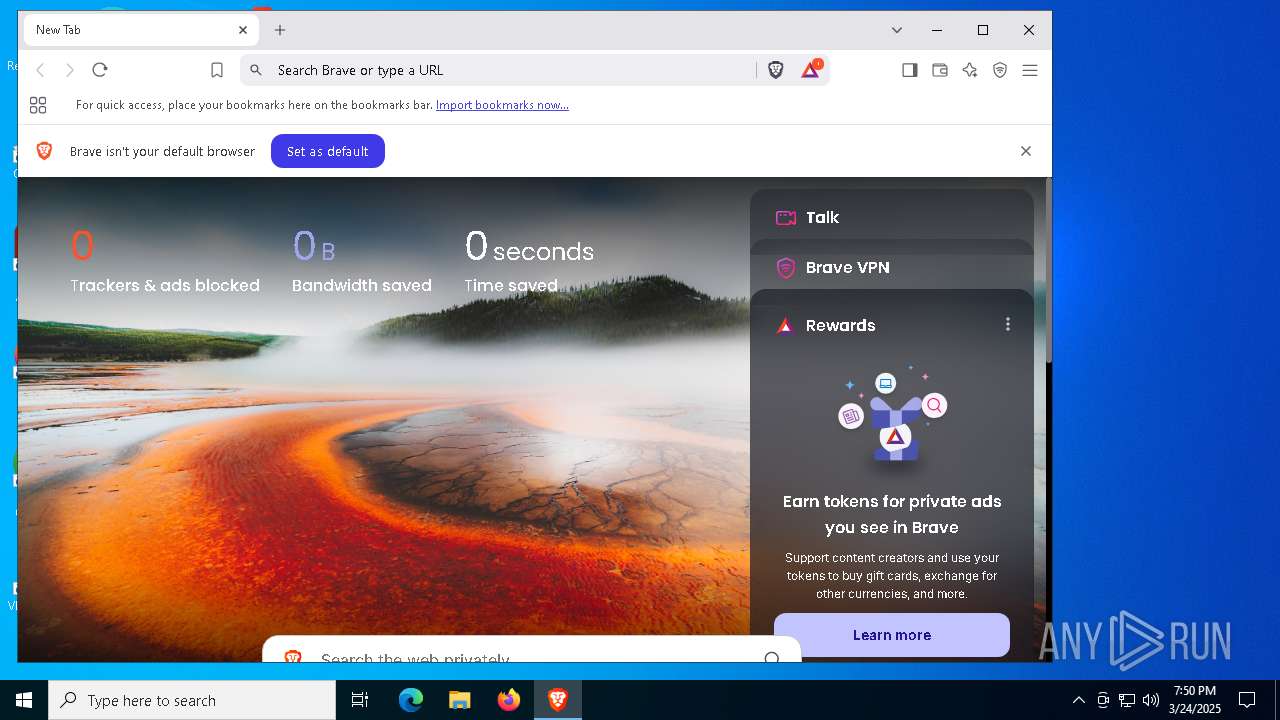The image size is (1280, 720).
Task: Click Set as default button
Action: pyautogui.click(x=328, y=151)
